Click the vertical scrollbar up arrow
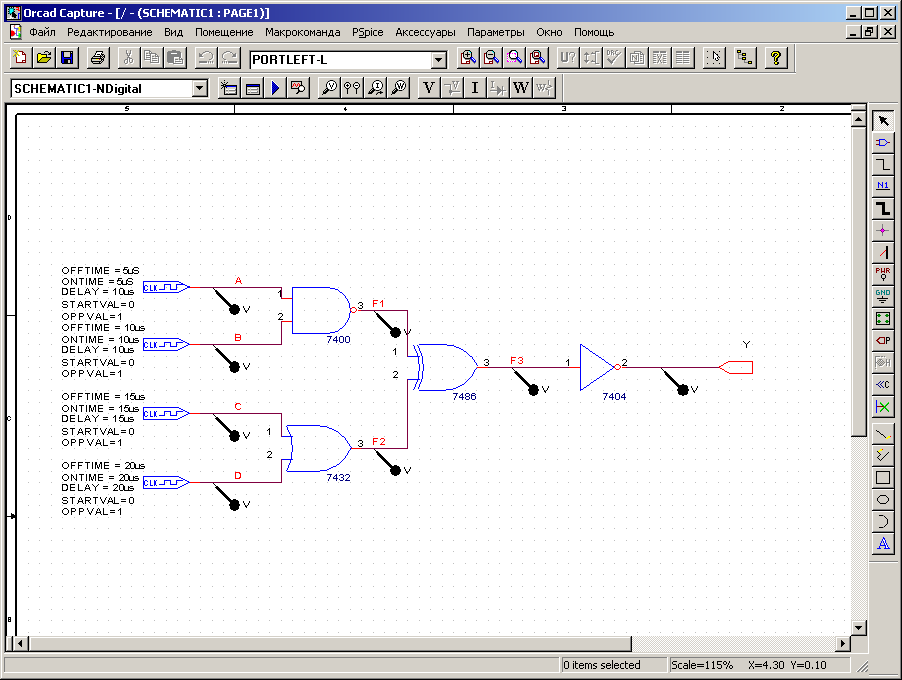 pos(858,119)
